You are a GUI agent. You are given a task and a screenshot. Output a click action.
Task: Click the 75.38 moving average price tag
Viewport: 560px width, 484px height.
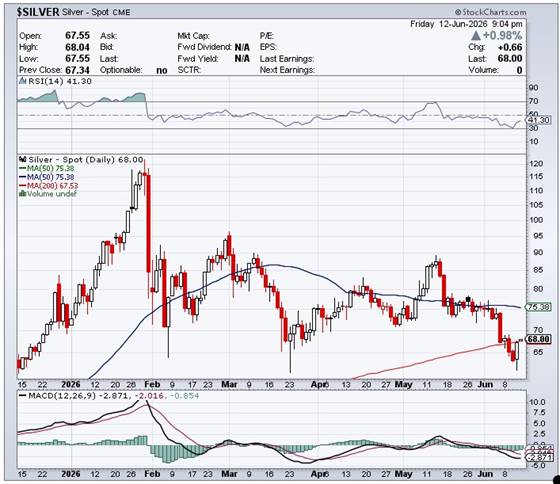click(538, 307)
